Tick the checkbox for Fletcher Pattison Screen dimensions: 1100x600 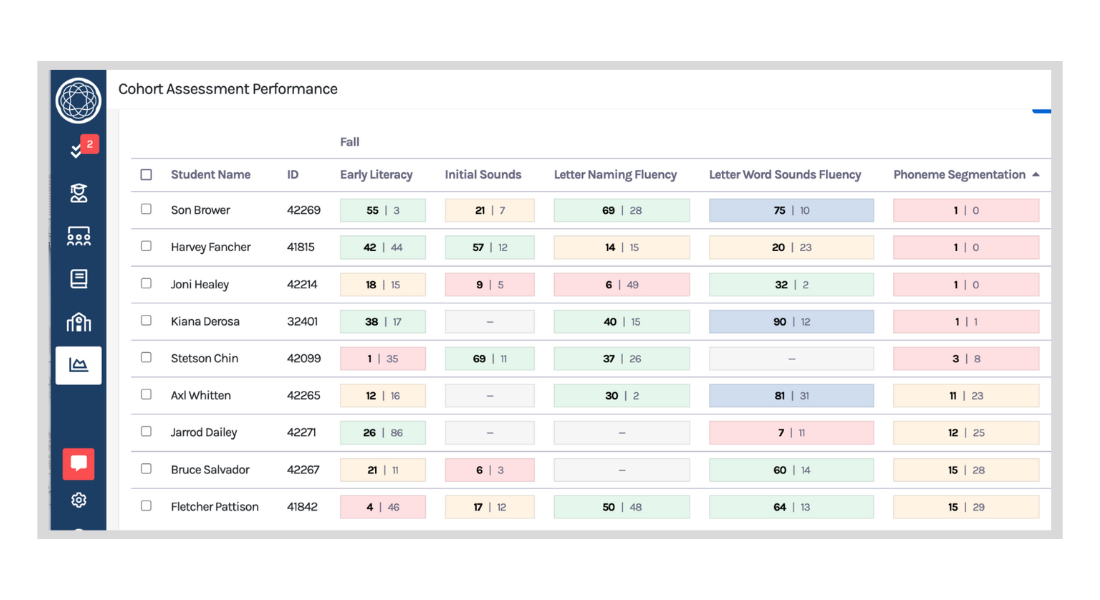click(146, 506)
